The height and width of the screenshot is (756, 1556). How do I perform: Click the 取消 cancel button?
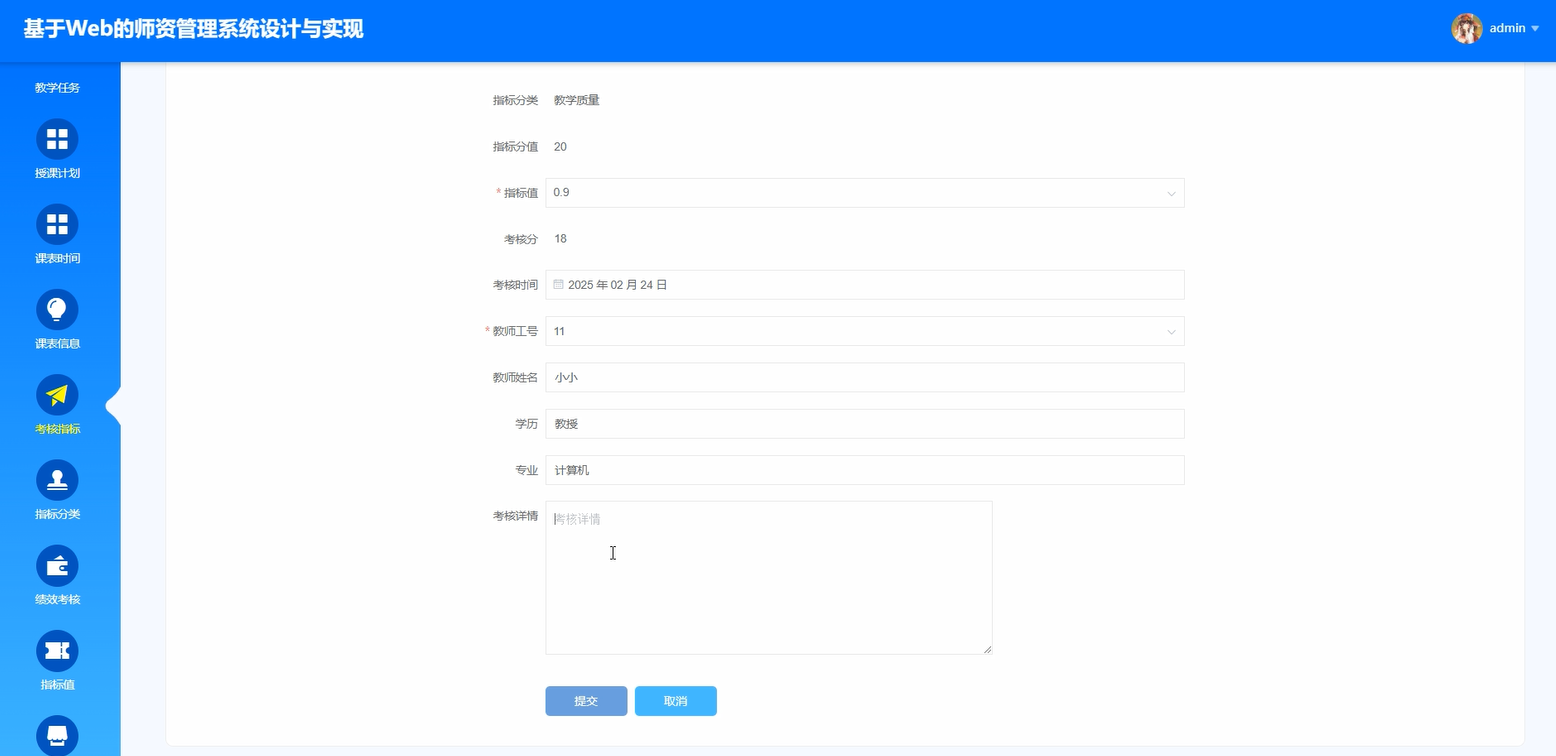tap(676, 701)
